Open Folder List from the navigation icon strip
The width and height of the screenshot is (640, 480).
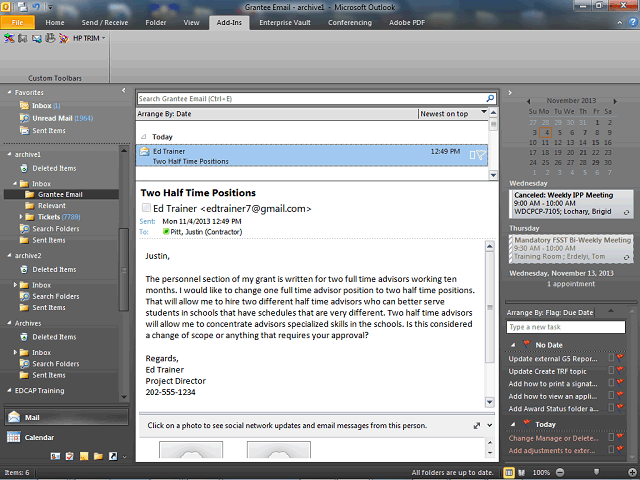pos(98,456)
